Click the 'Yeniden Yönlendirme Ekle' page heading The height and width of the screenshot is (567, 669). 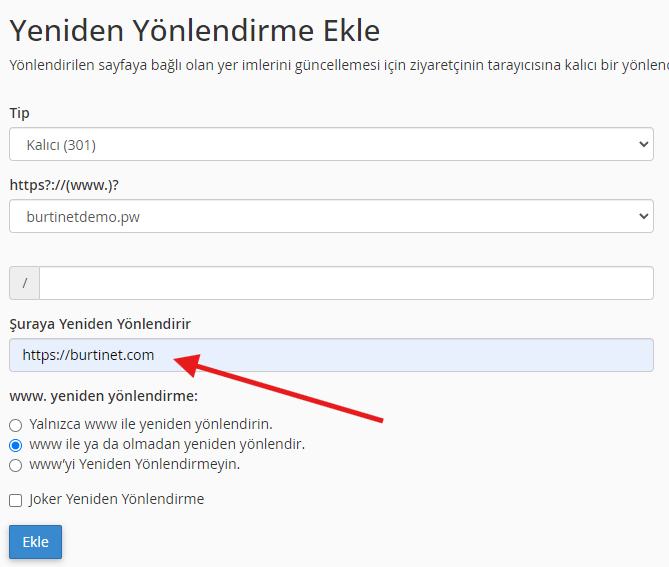[x=195, y=30]
